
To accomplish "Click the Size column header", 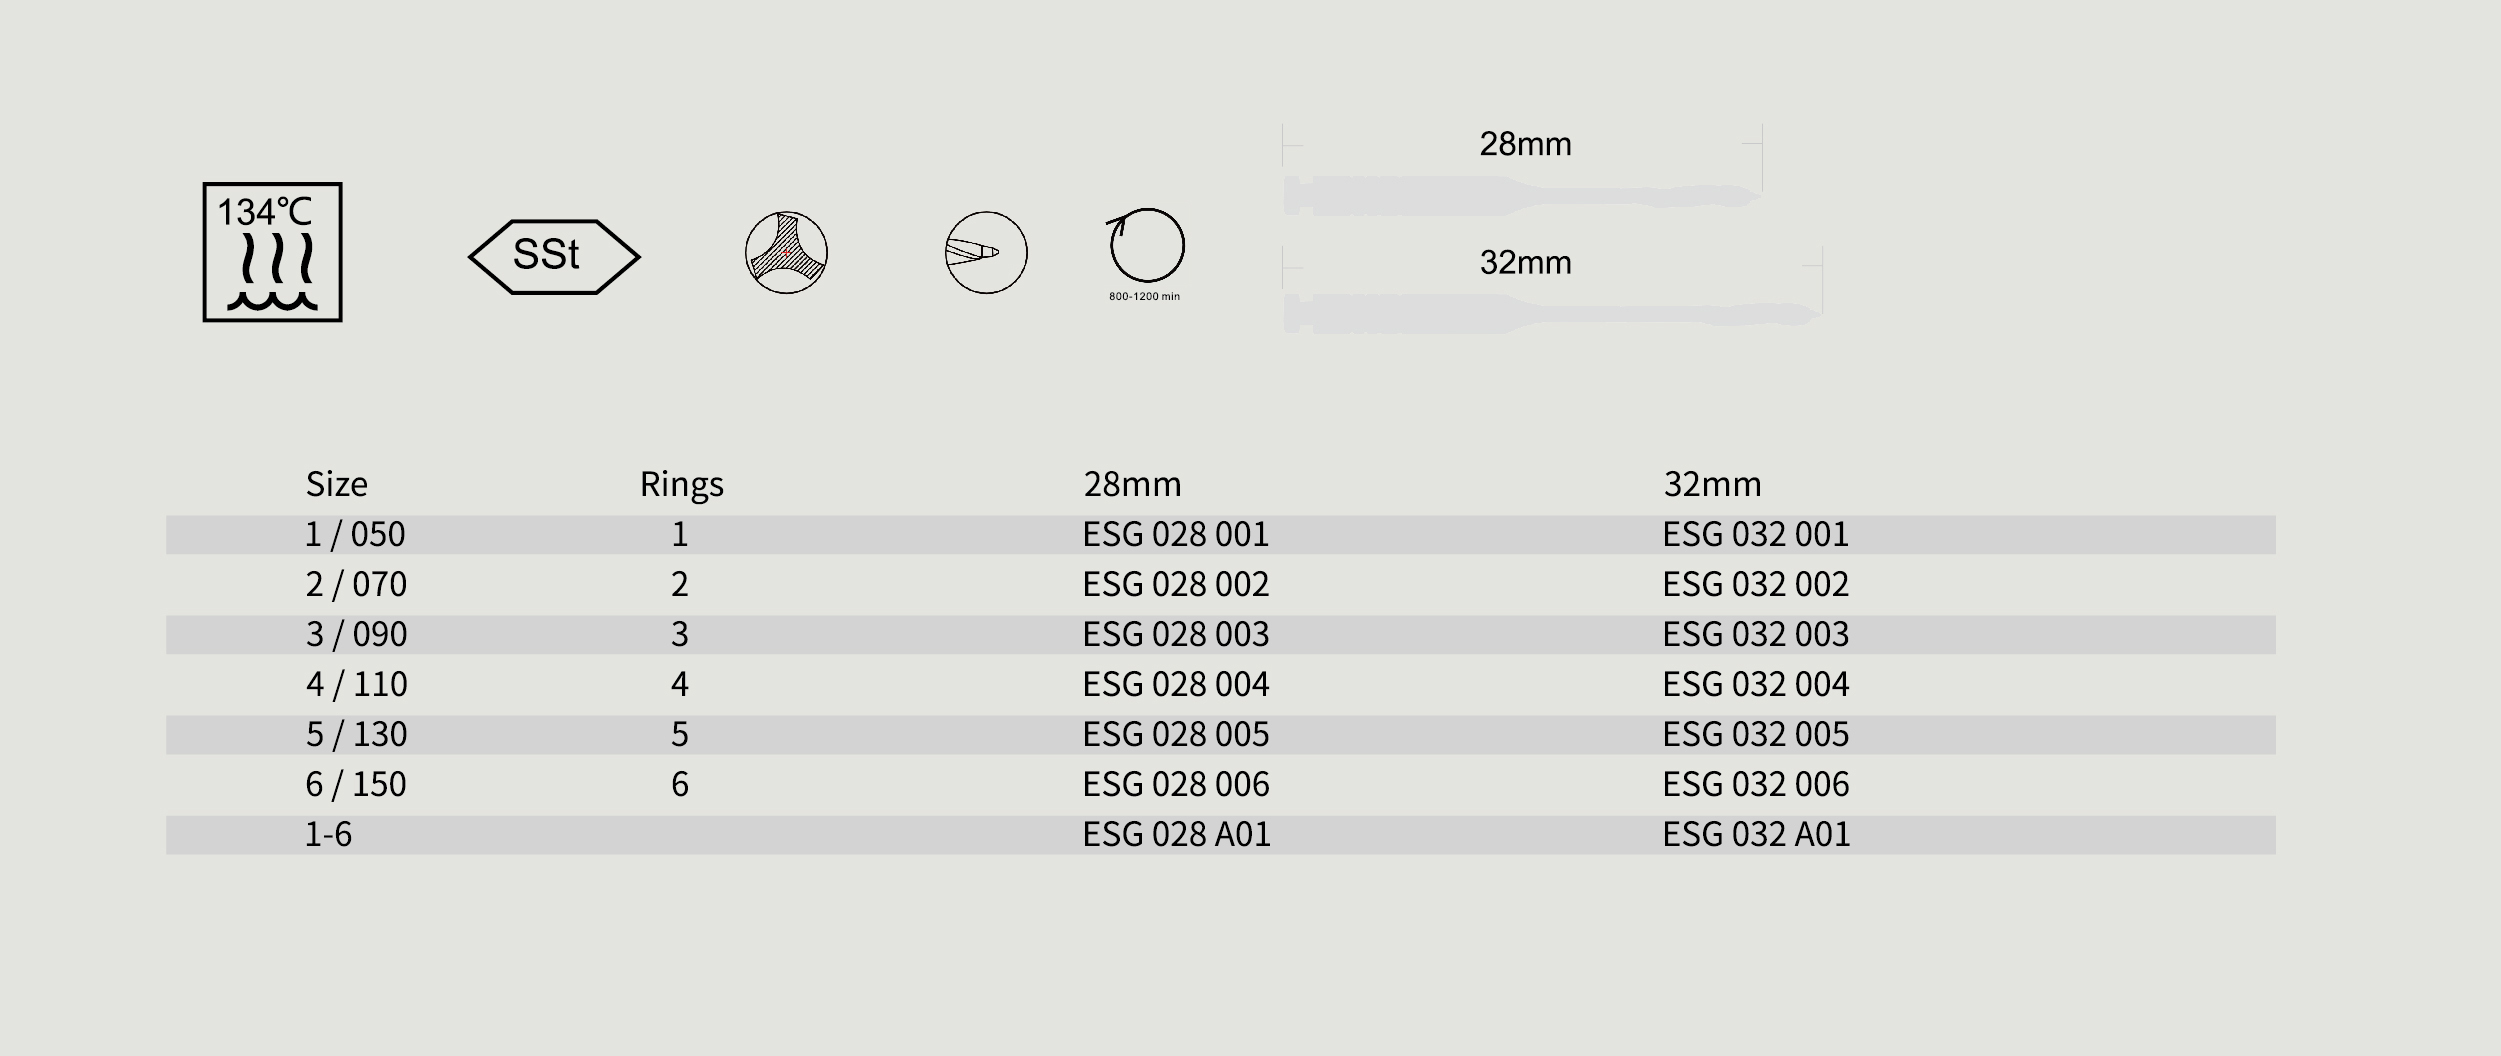I will pos(337,484).
